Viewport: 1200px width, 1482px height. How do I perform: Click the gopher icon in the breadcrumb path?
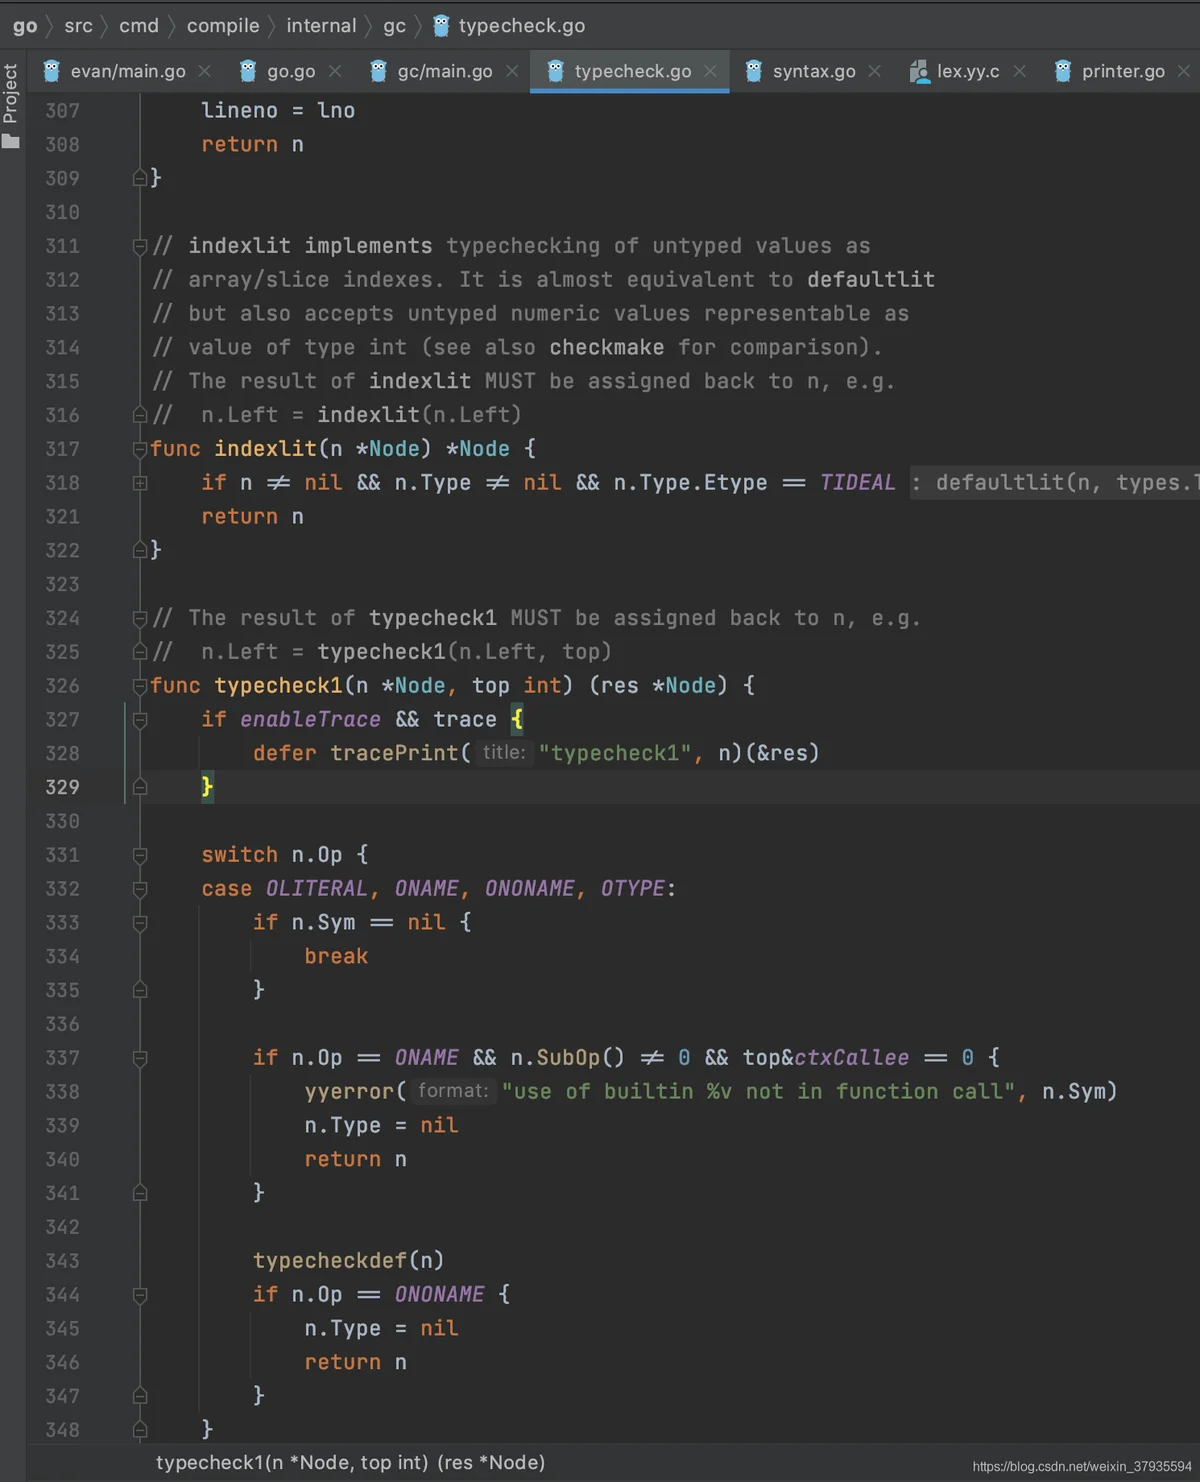(x=441, y=25)
